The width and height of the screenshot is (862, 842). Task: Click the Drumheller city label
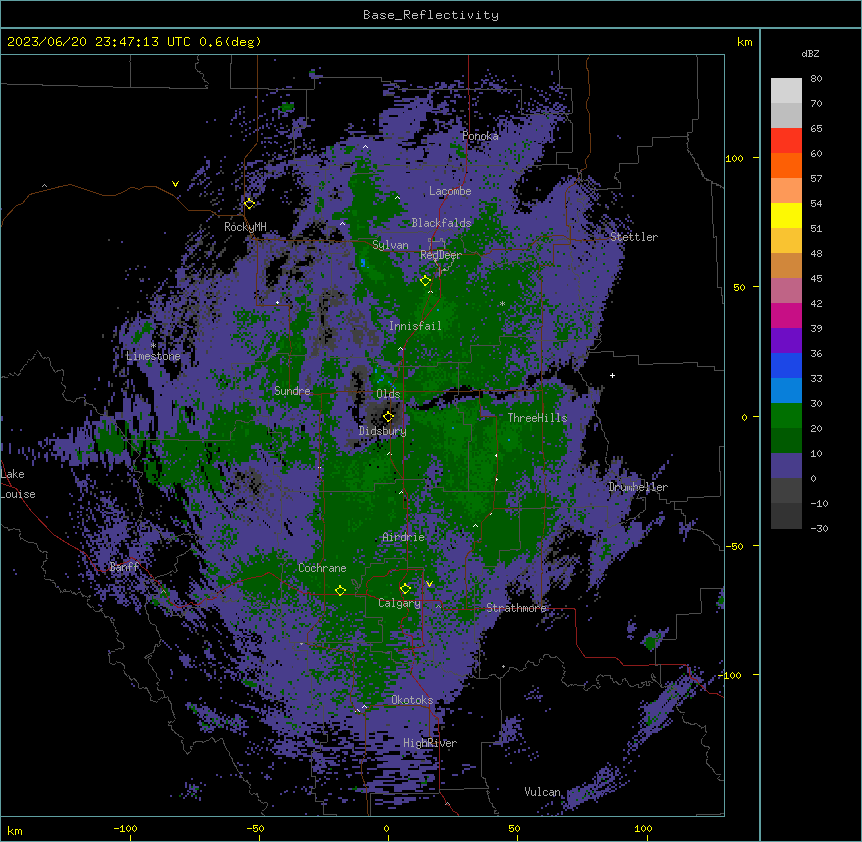point(638,487)
